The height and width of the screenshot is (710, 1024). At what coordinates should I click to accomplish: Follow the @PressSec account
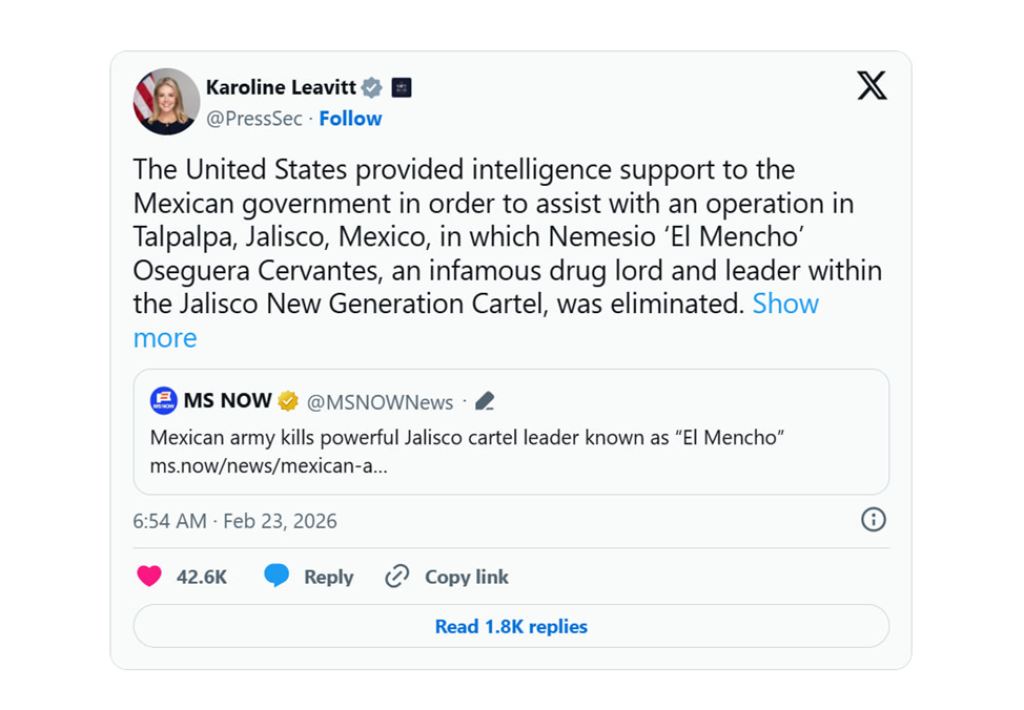tap(350, 118)
